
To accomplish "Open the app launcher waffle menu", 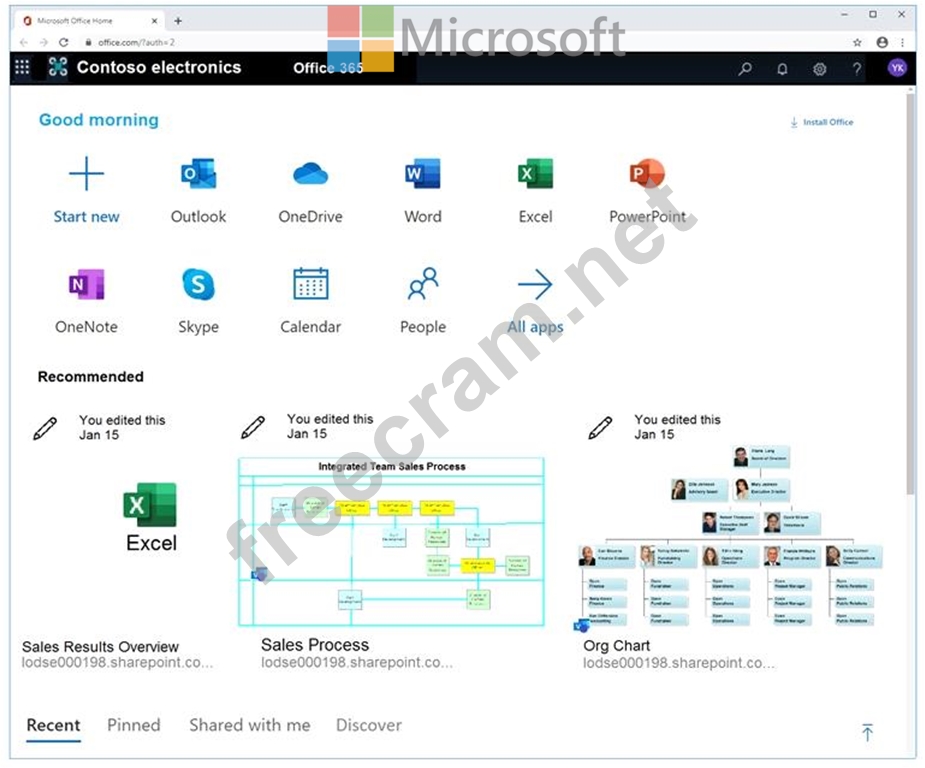I will (x=22, y=67).
